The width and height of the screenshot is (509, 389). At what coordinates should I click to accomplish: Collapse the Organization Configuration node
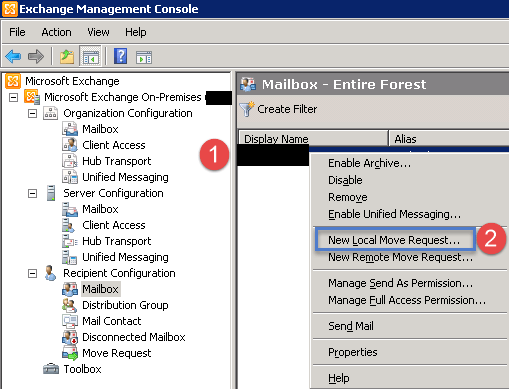[x=32, y=113]
